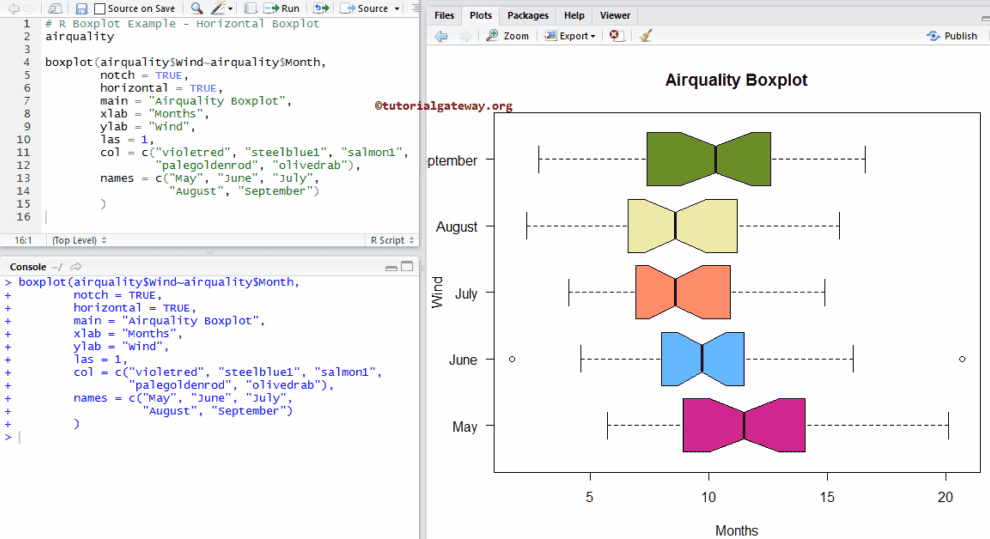Open the (Top Level) scope navigator
Screen dimensions: 990x539
click(x=79, y=240)
